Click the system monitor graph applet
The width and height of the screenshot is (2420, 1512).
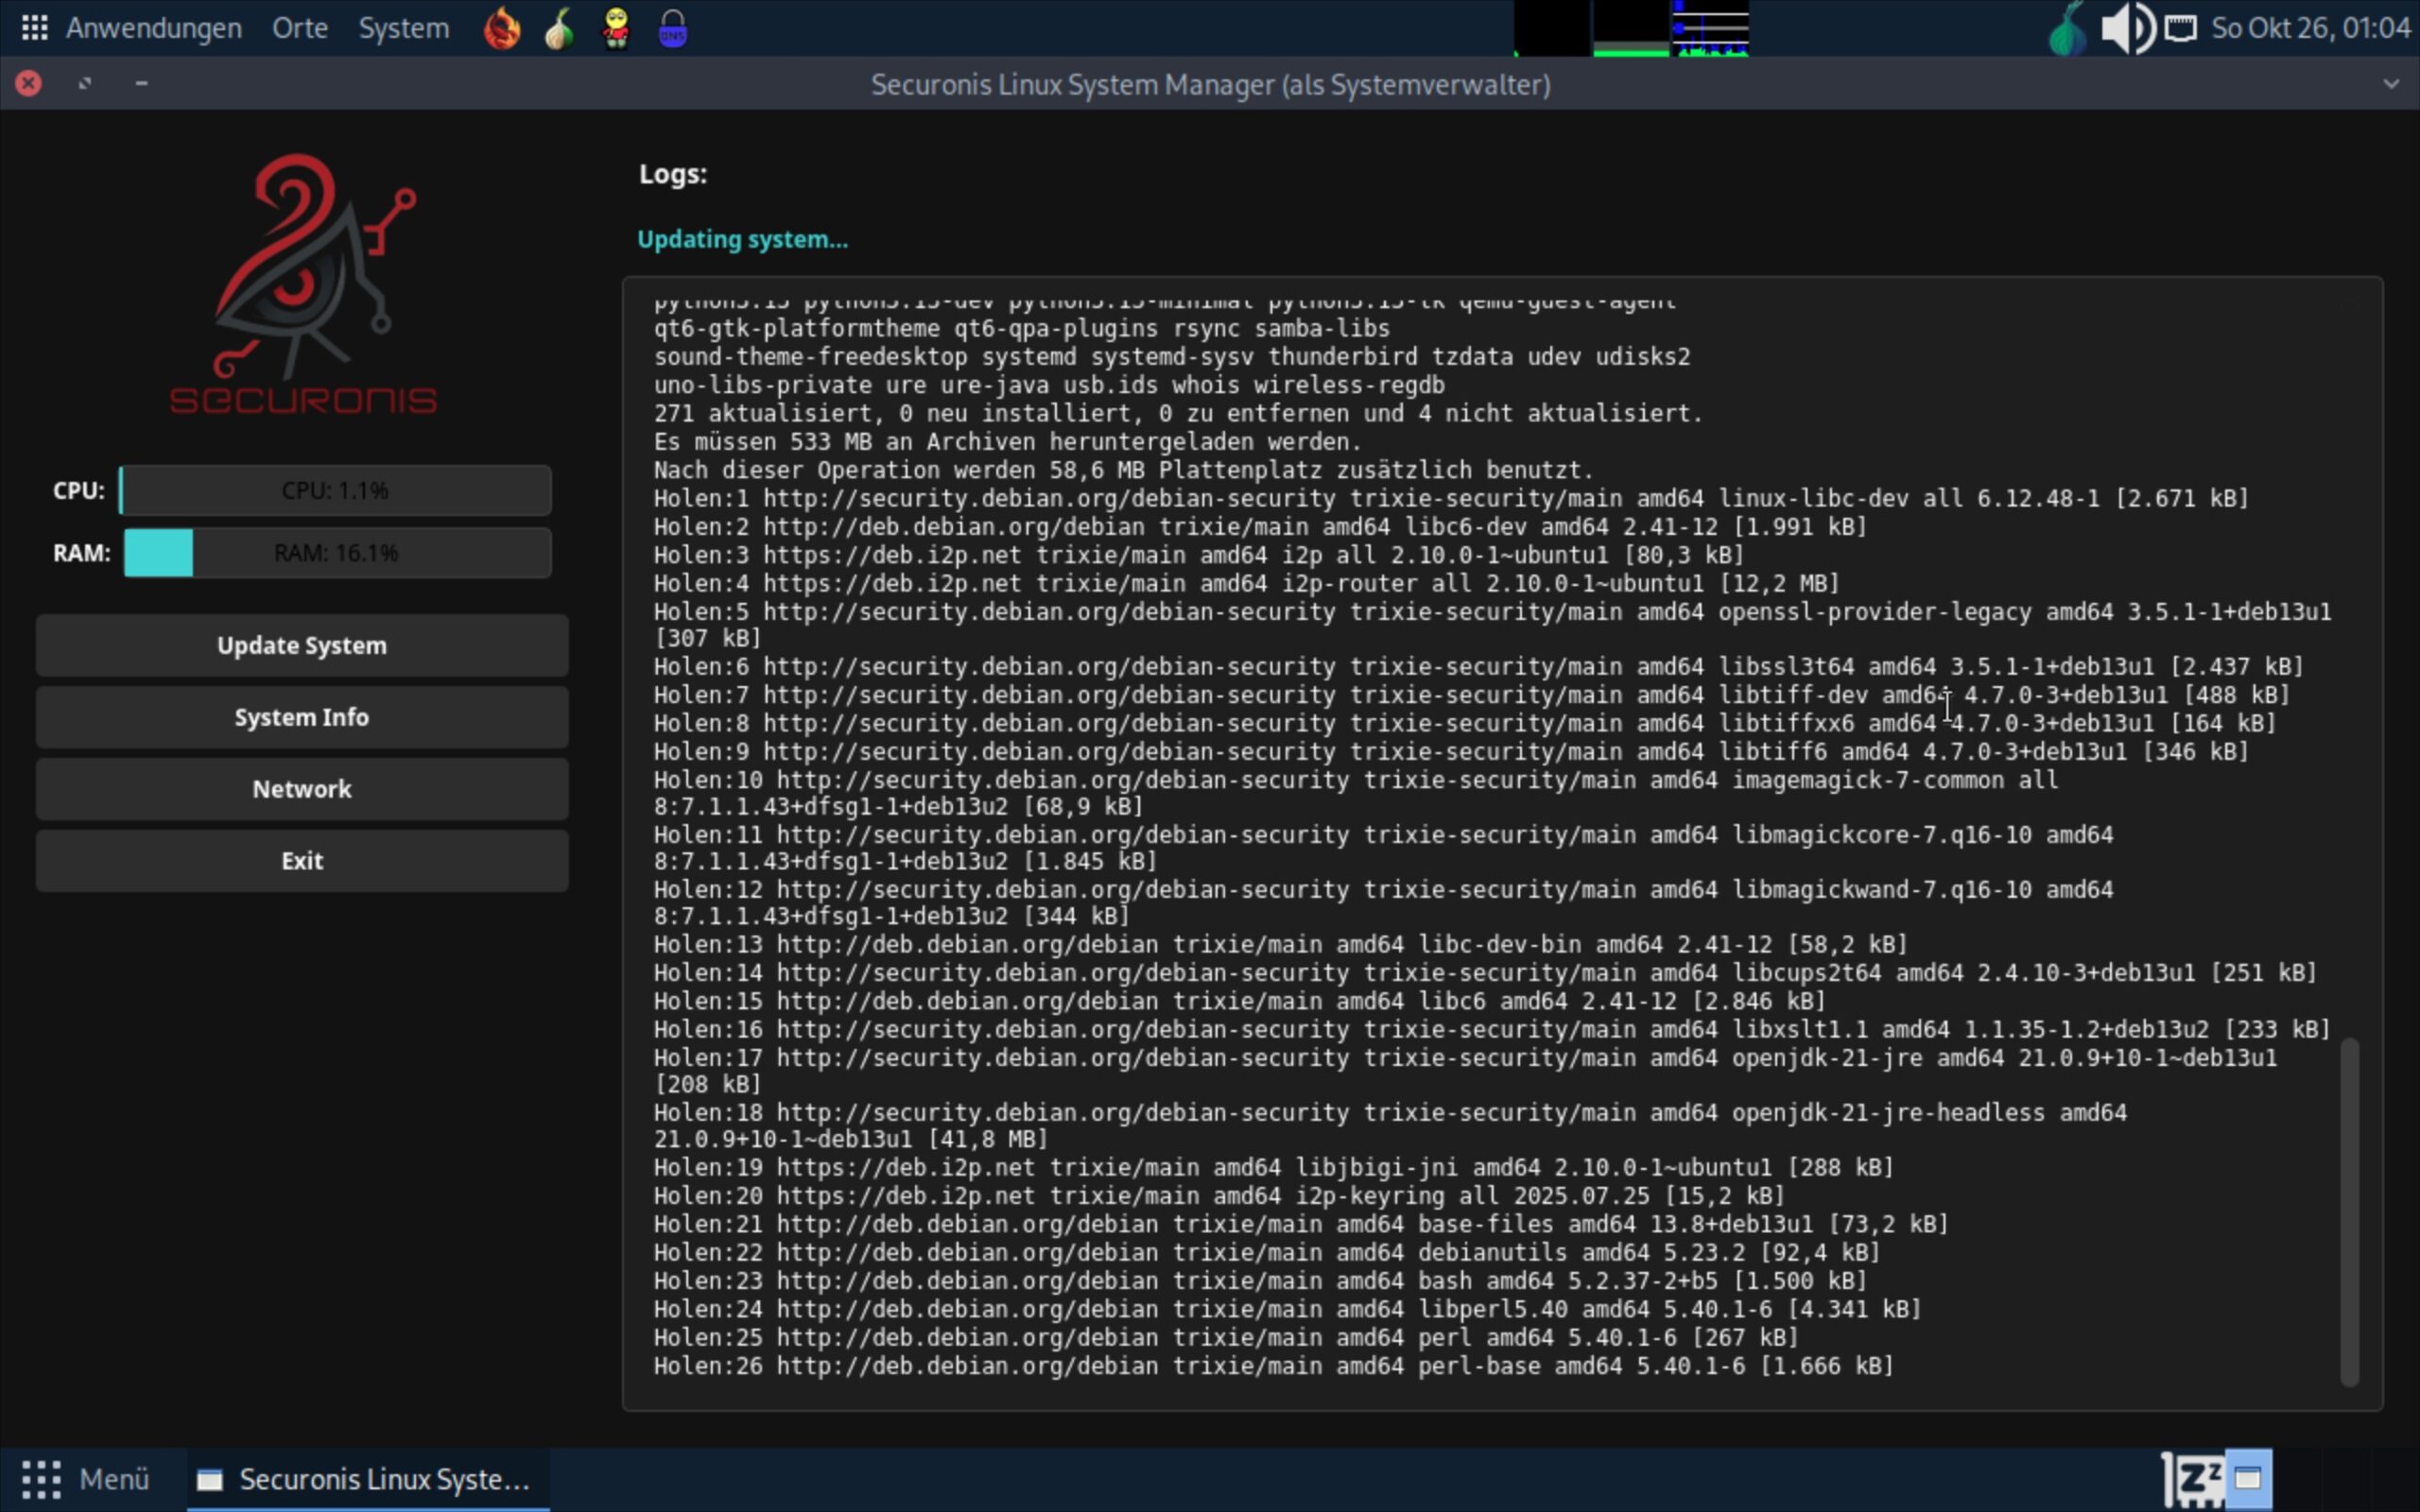click(1631, 28)
